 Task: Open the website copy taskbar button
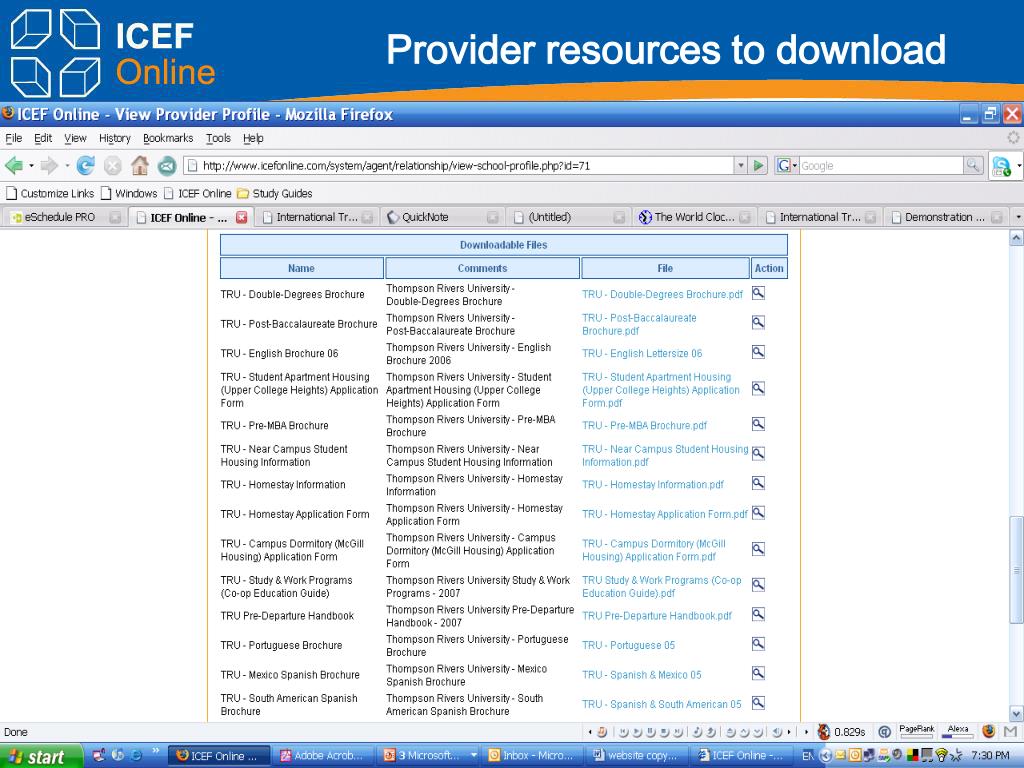coord(637,756)
